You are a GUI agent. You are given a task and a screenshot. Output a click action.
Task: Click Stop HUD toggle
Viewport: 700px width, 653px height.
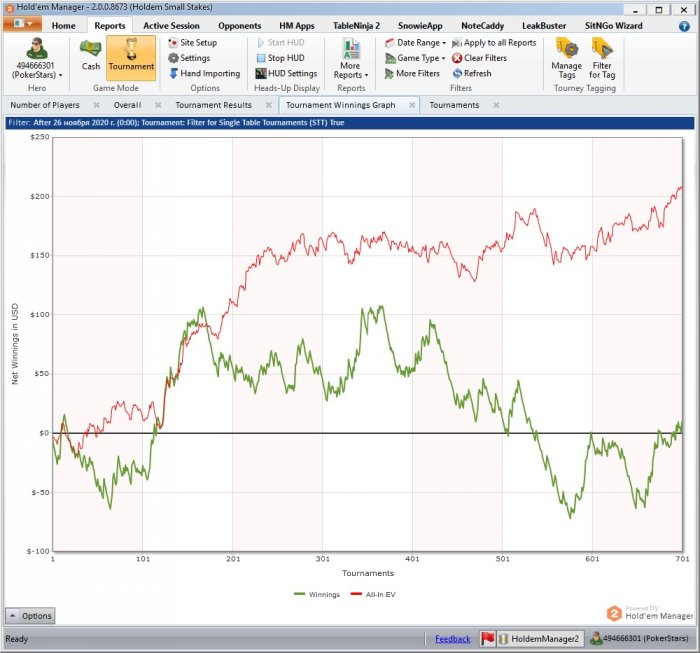pos(281,58)
